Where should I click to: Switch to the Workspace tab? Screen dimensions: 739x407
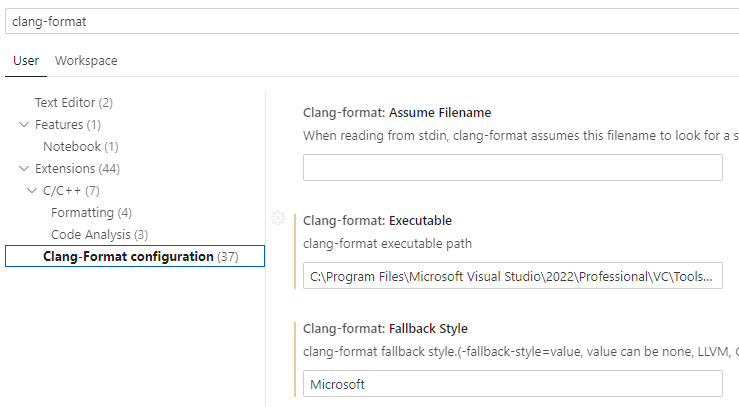click(86, 61)
